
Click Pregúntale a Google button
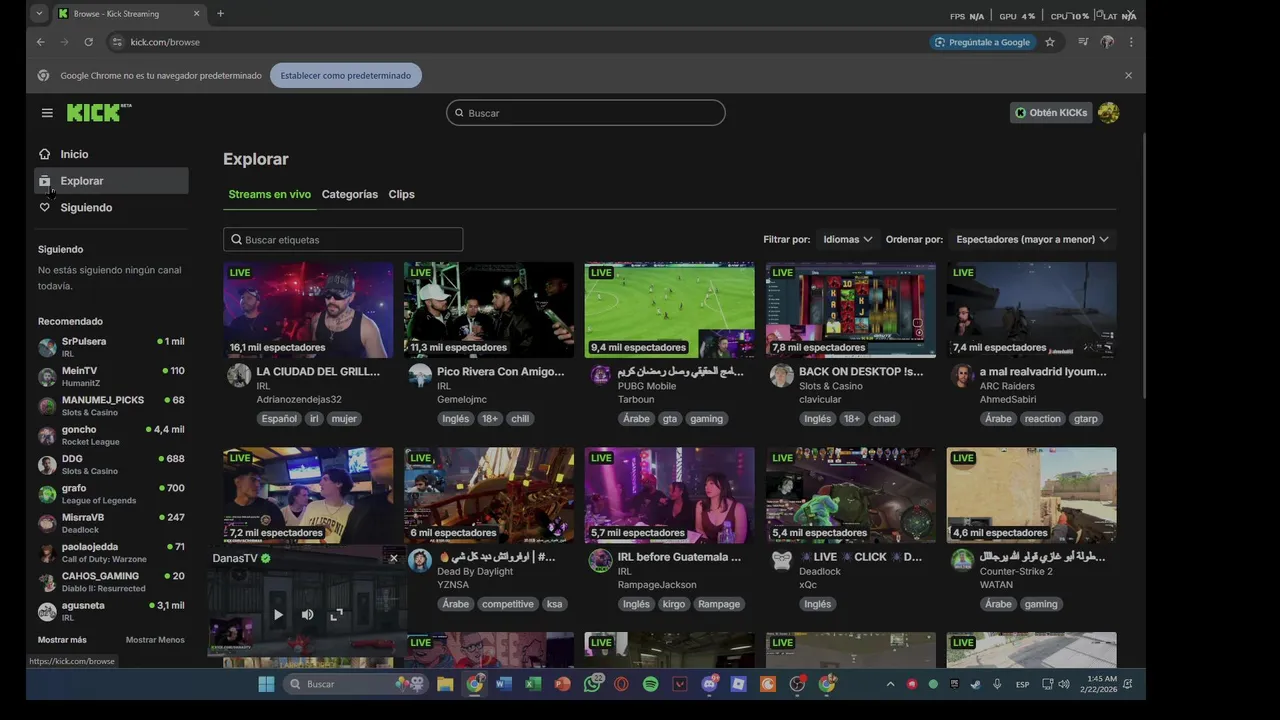coord(982,42)
